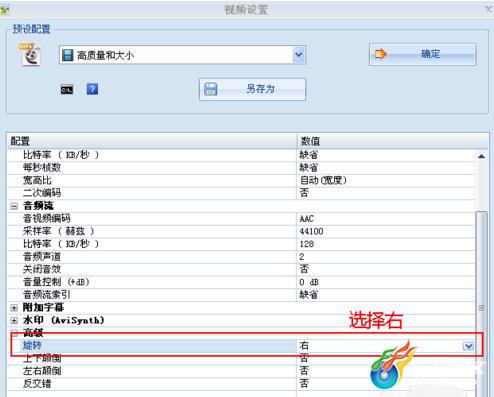Click the MP4 film reel preset icon
The image size is (494, 397).
point(30,55)
